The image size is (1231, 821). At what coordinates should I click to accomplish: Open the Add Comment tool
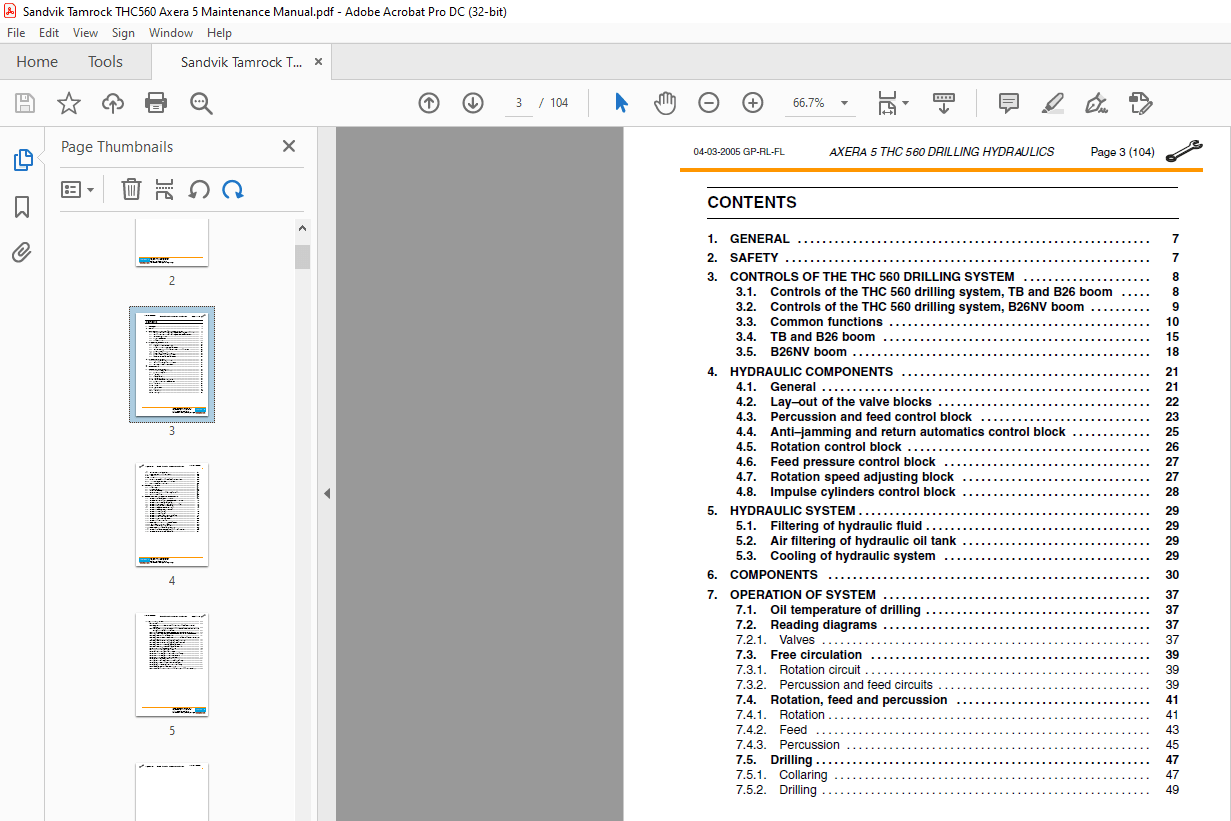[x=1007, y=102]
